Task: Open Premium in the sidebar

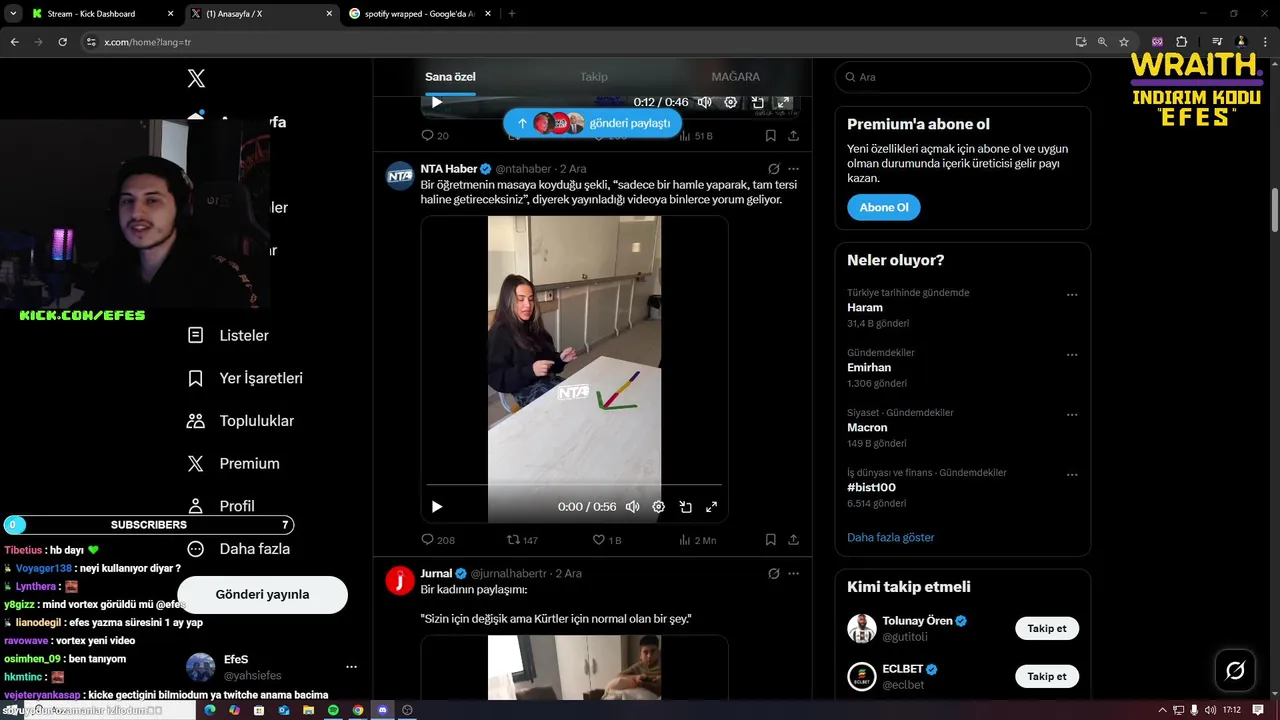Action: point(233,464)
